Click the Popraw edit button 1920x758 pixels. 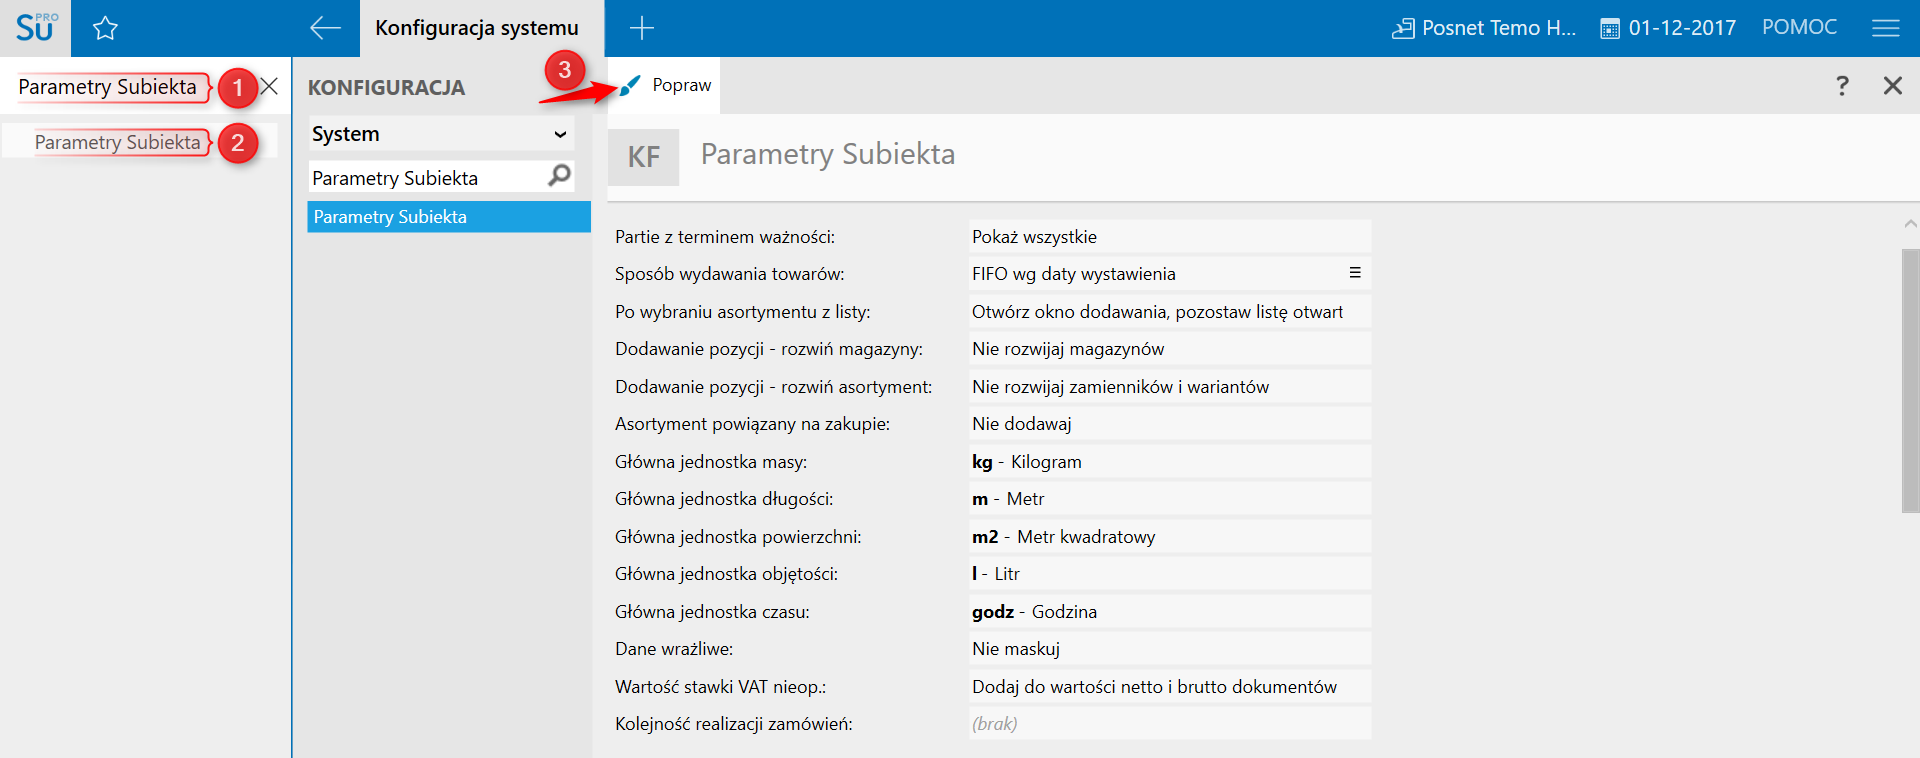pos(666,86)
